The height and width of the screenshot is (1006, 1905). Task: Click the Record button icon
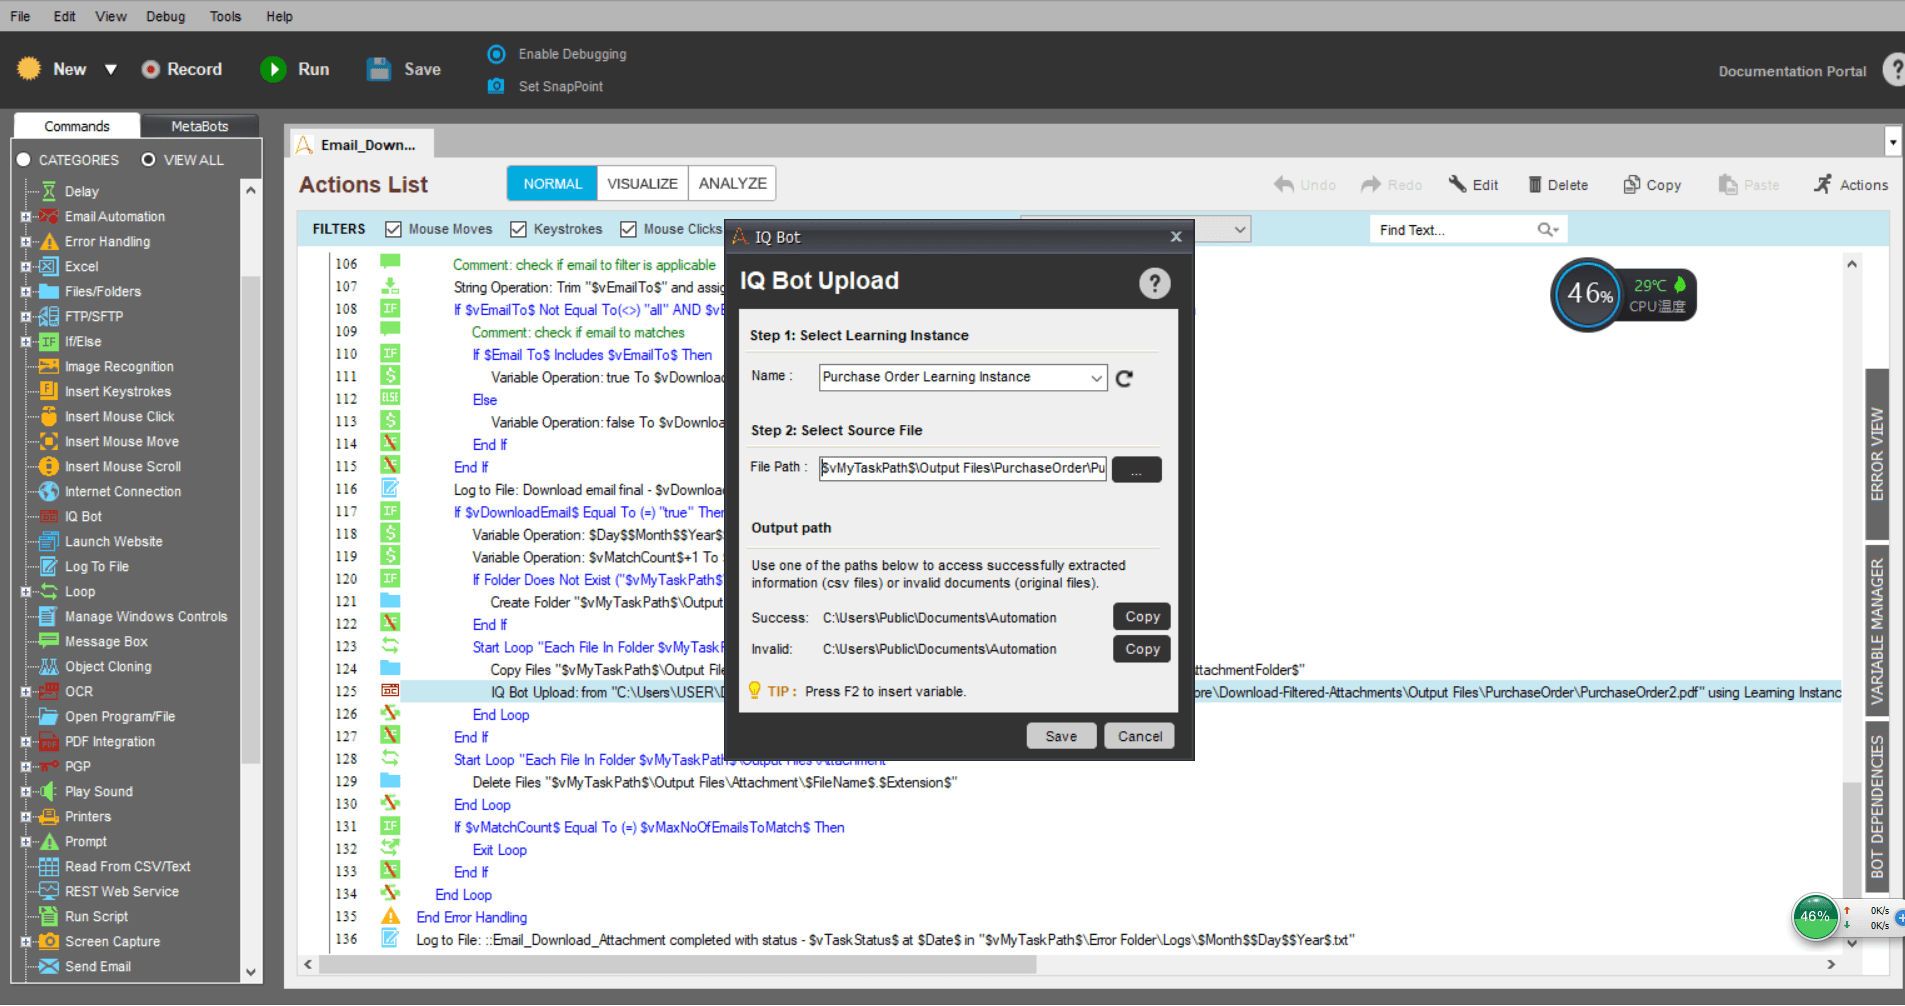151,69
